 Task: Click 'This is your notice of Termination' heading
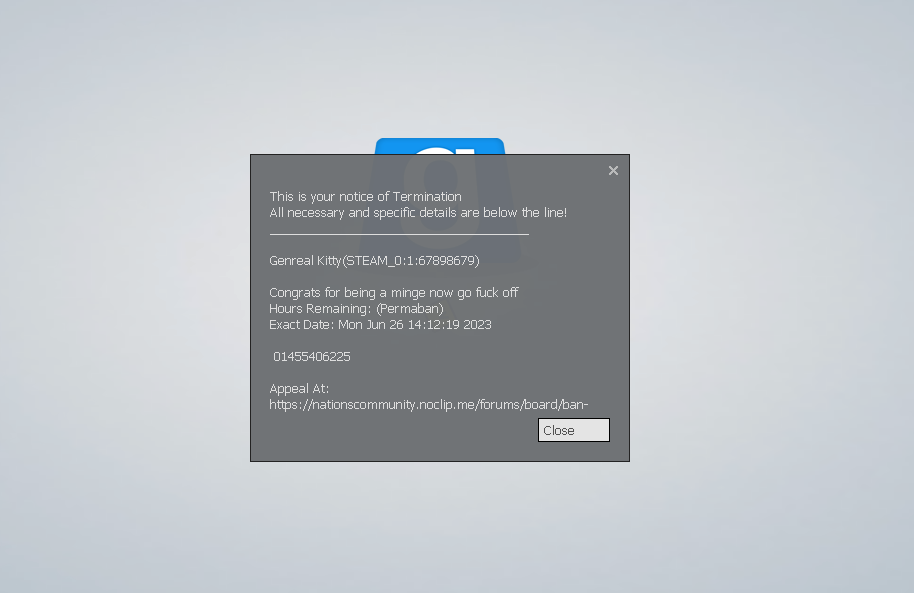coord(365,197)
